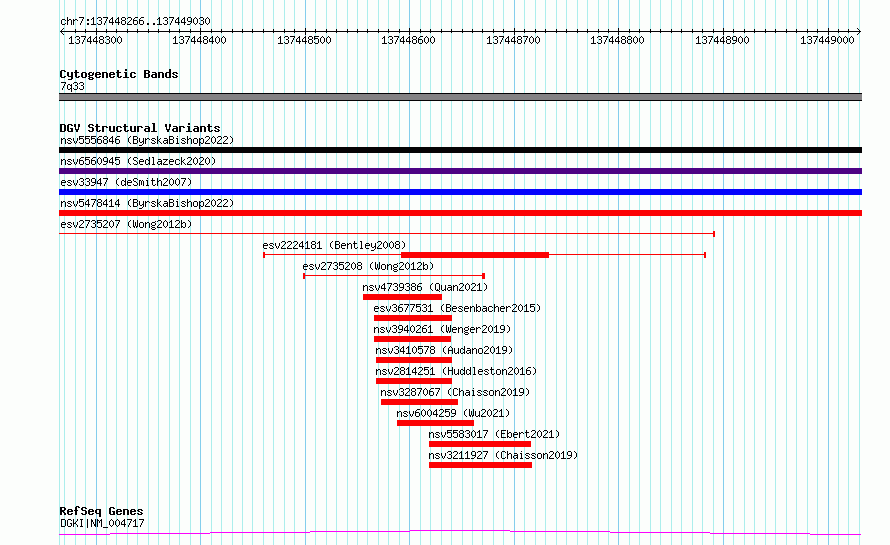
Task: Select the 7q33 band label
Action: 72,86
